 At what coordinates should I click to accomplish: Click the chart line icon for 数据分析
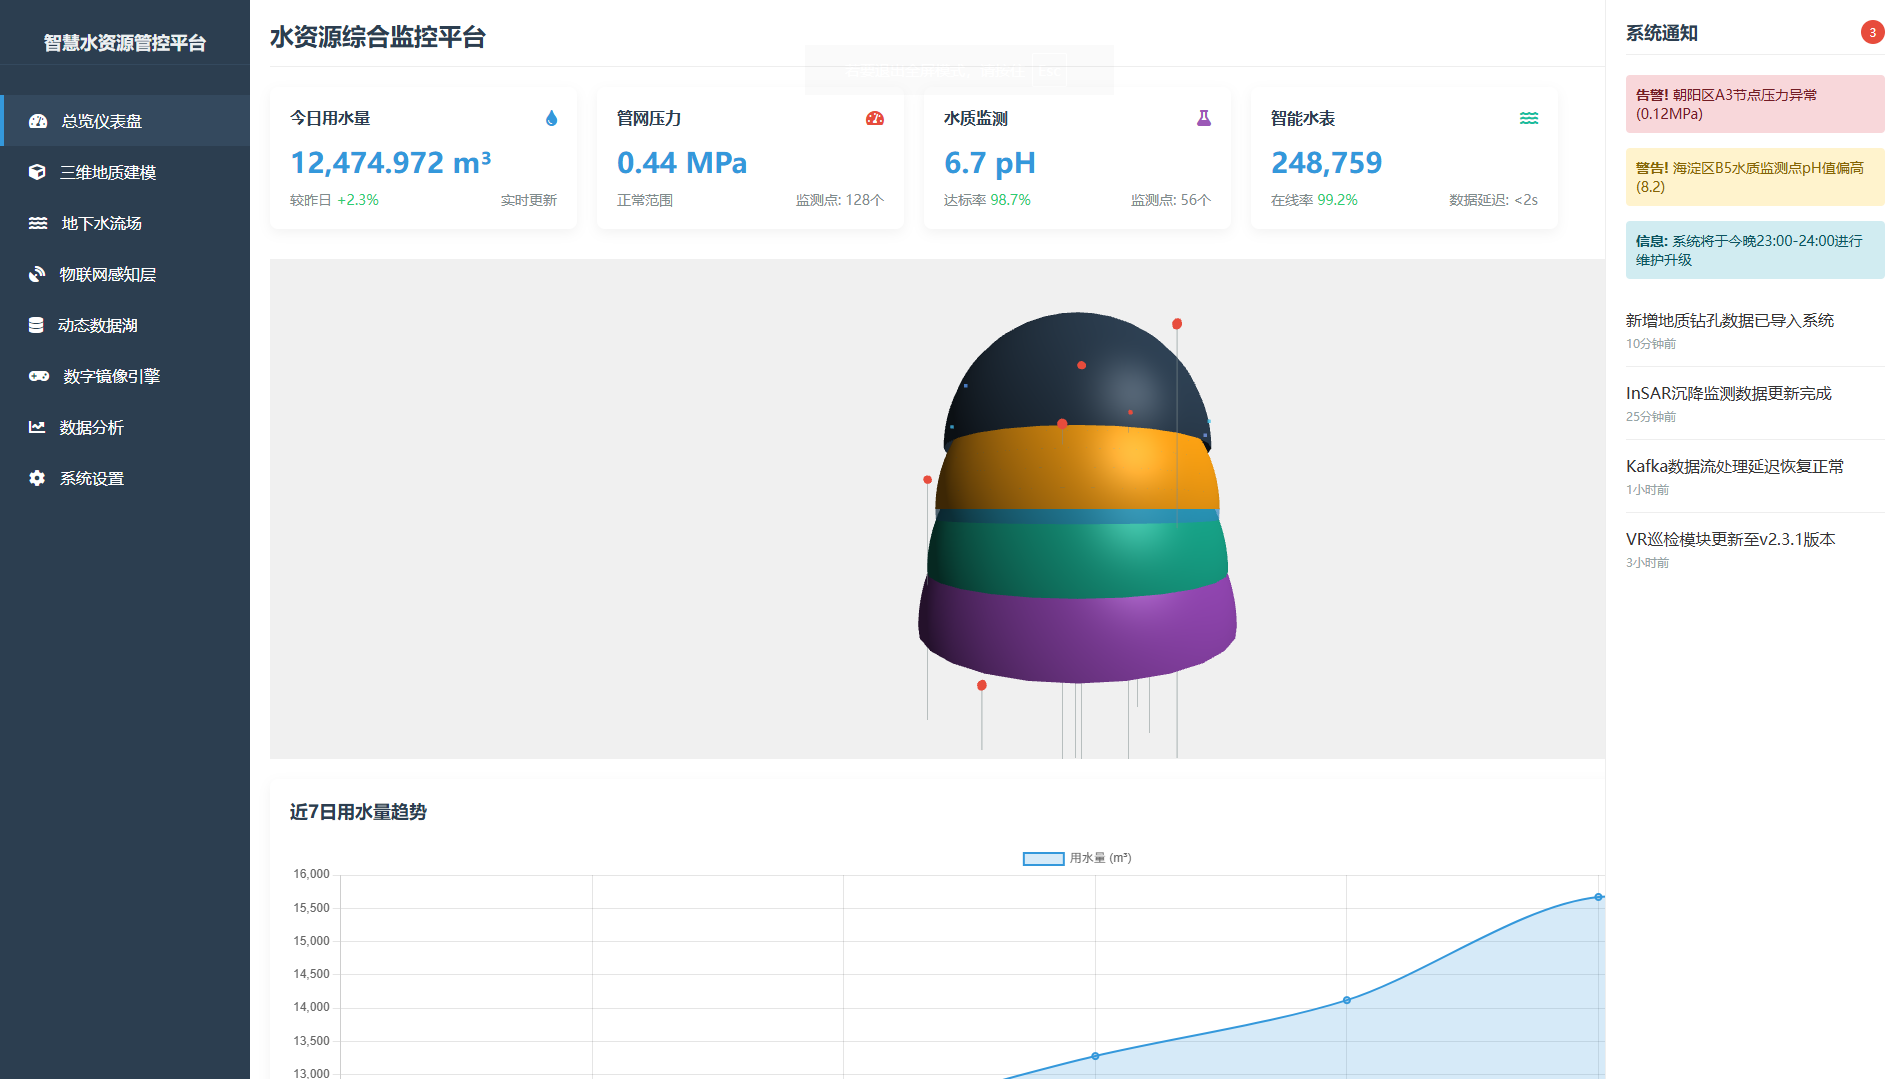point(37,427)
